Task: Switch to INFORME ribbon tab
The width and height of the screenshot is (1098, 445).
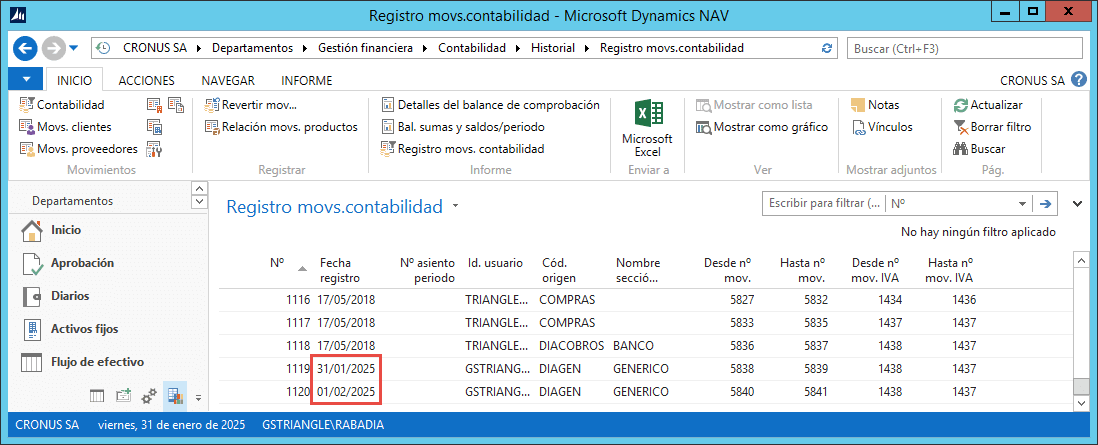Action: pyautogui.click(x=306, y=81)
